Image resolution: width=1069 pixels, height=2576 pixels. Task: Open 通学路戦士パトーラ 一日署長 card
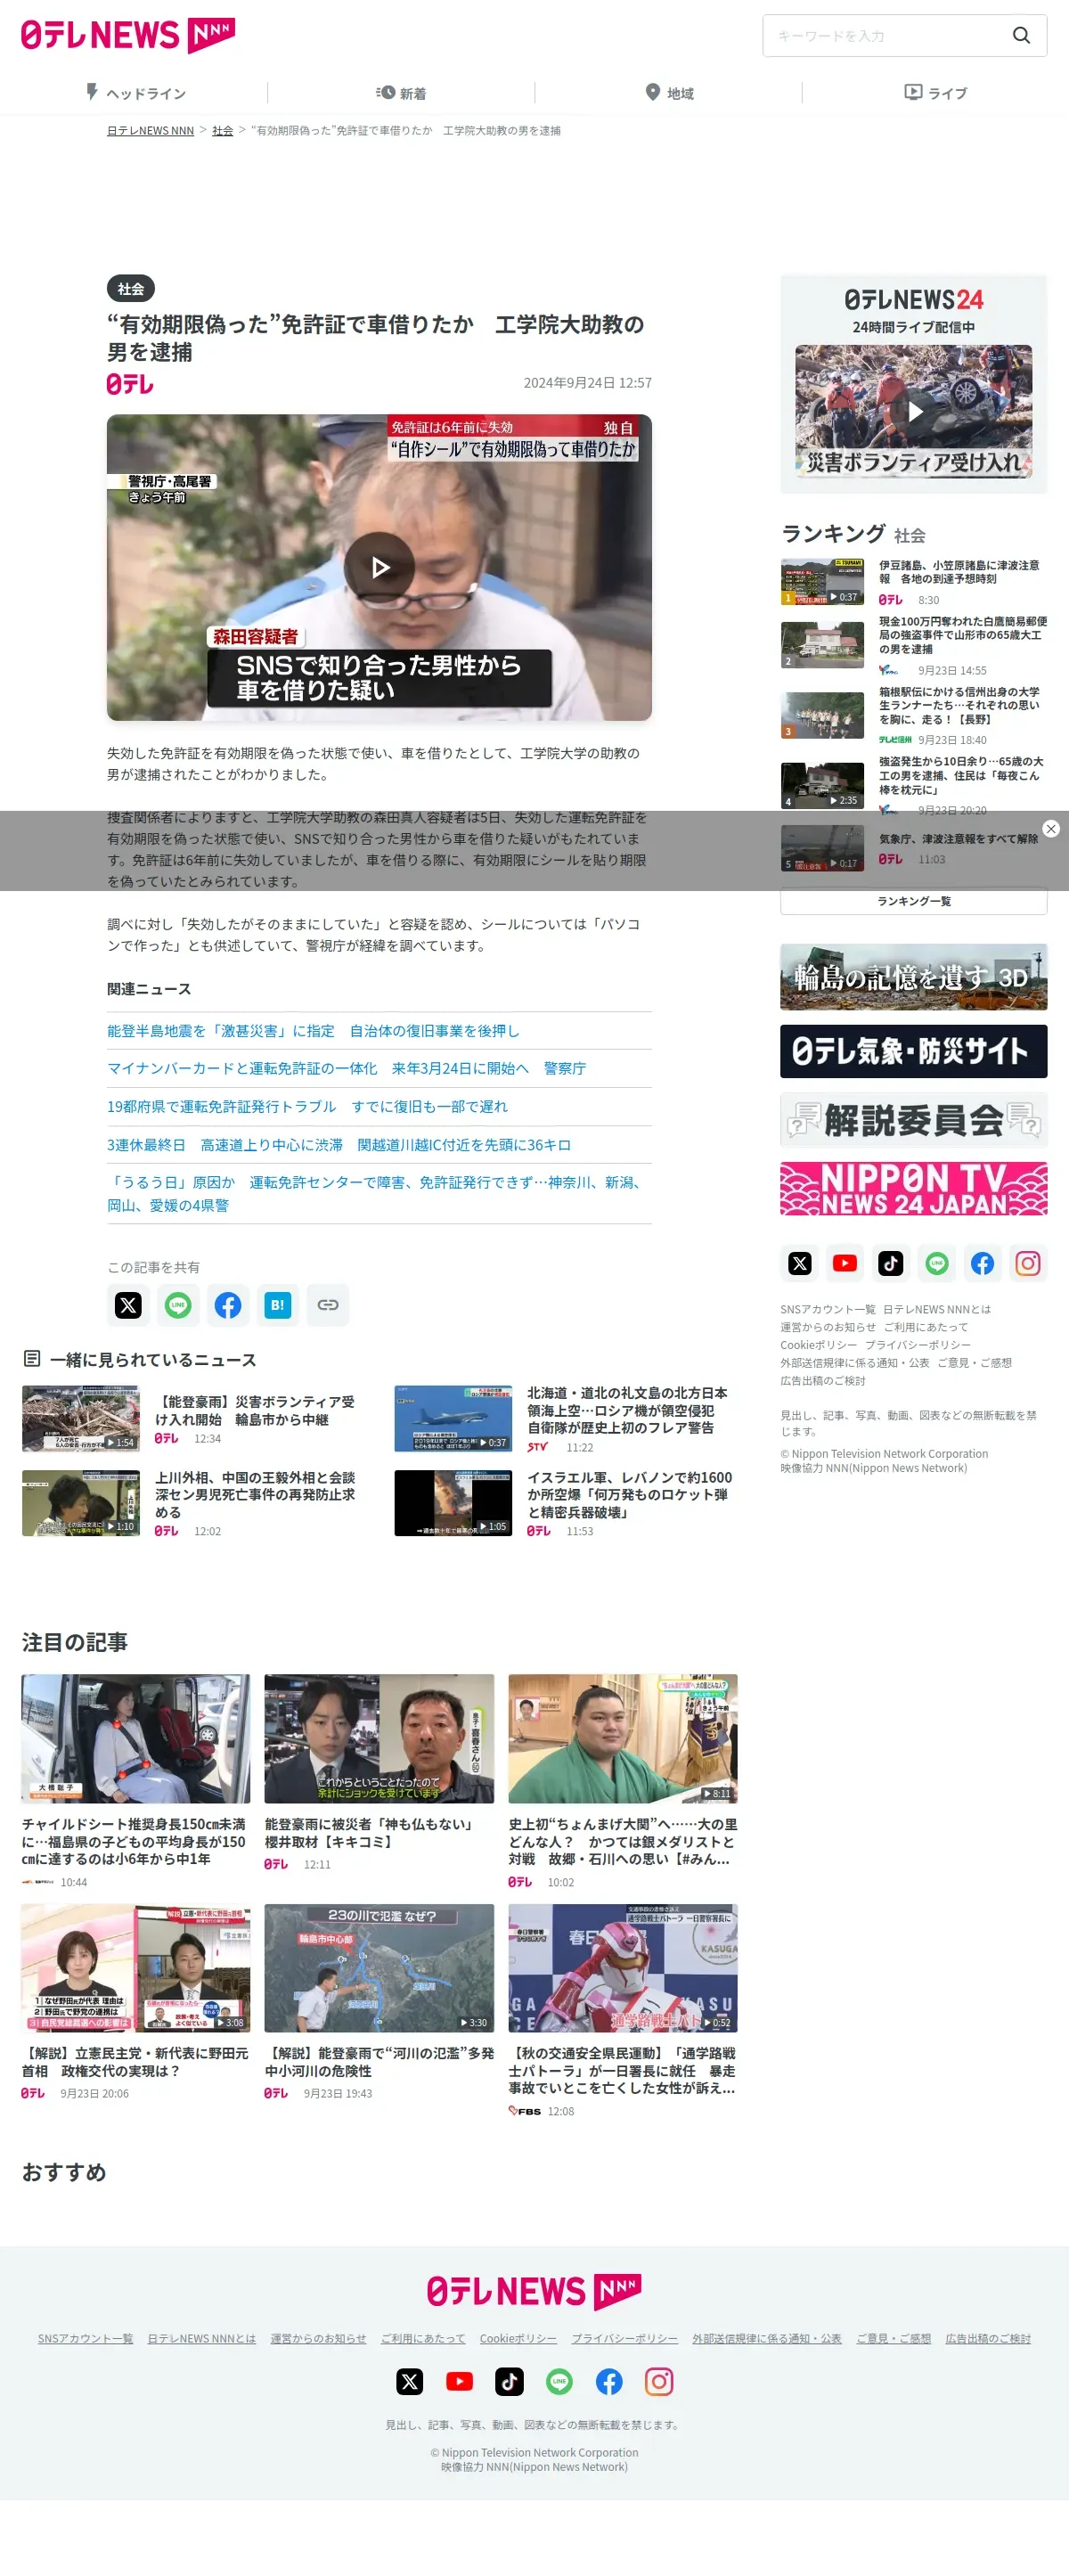tap(623, 2010)
